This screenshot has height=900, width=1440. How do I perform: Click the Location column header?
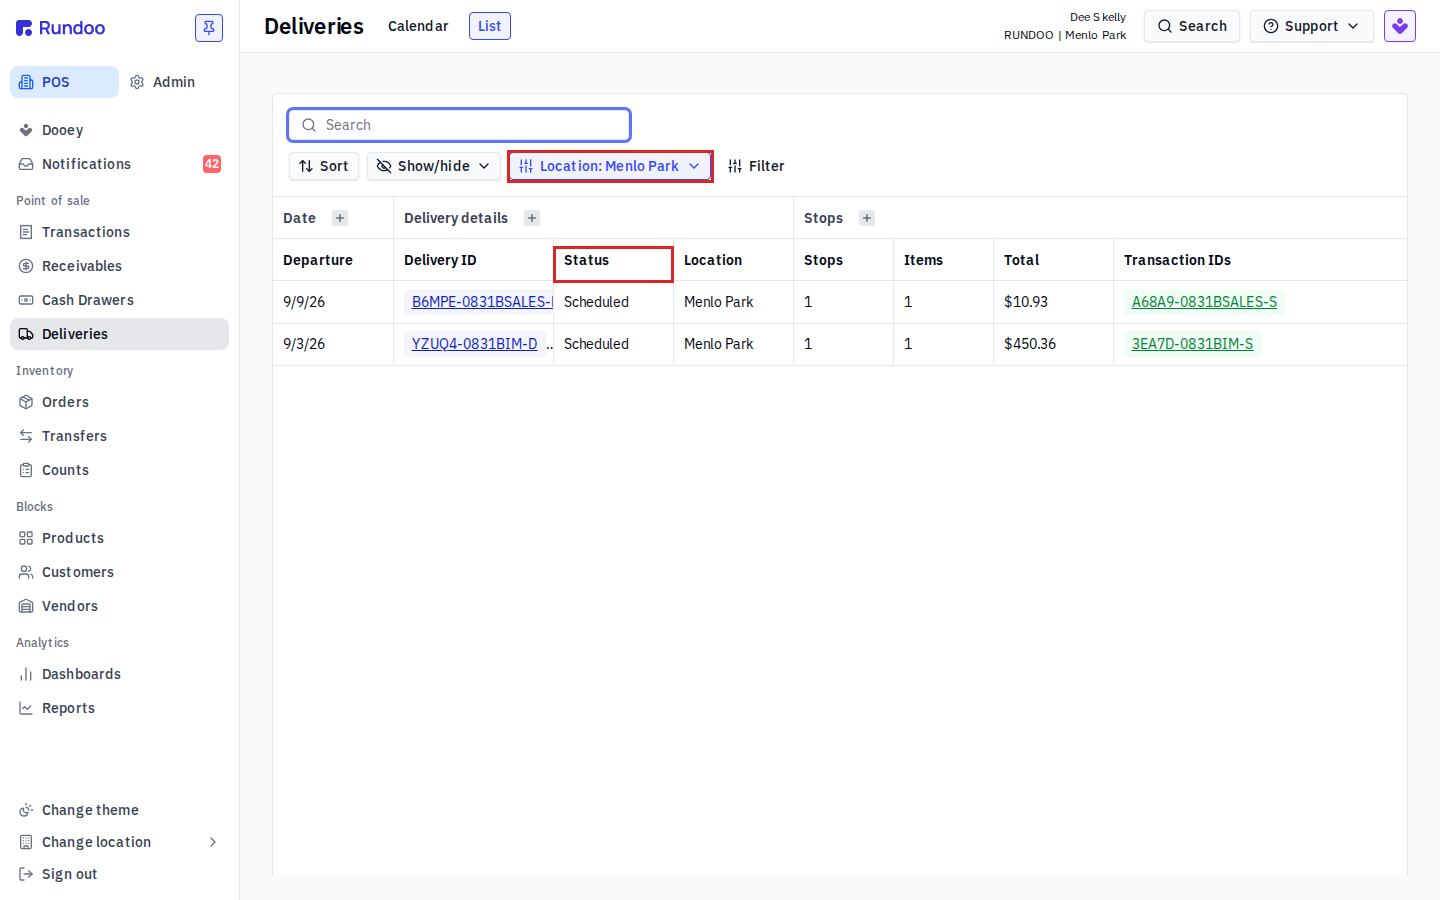[734, 260]
